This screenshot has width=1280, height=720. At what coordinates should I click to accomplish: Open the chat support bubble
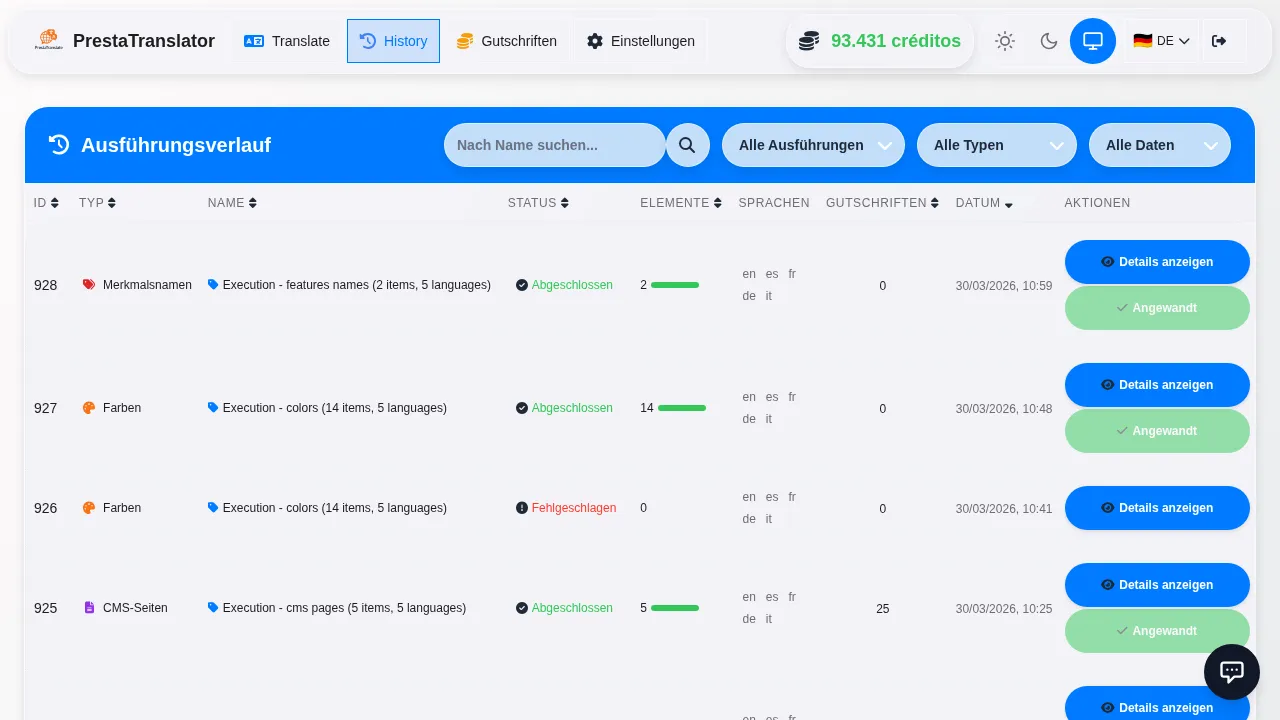(1231, 672)
